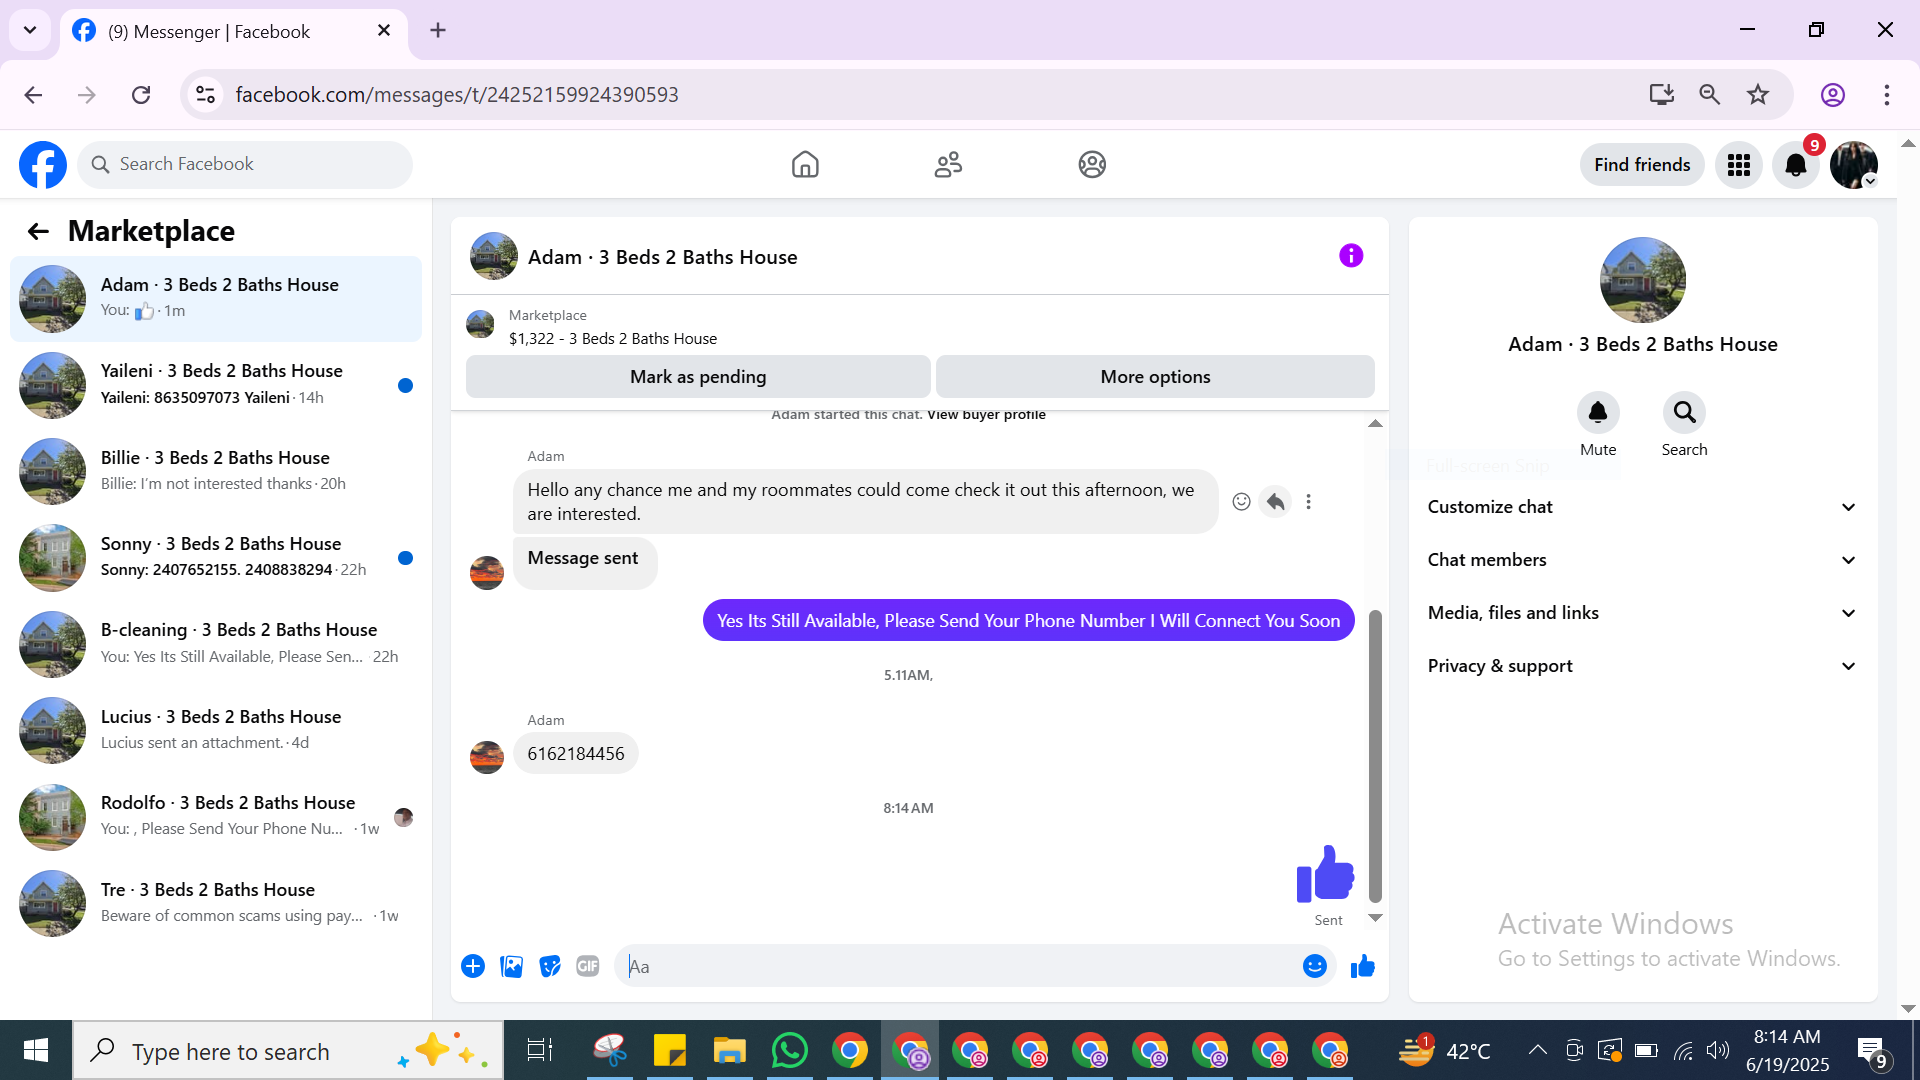Screen dimensions: 1920x1080
Task: Open Rodolfo 3 Beds 2 Baths chat
Action: point(216,817)
